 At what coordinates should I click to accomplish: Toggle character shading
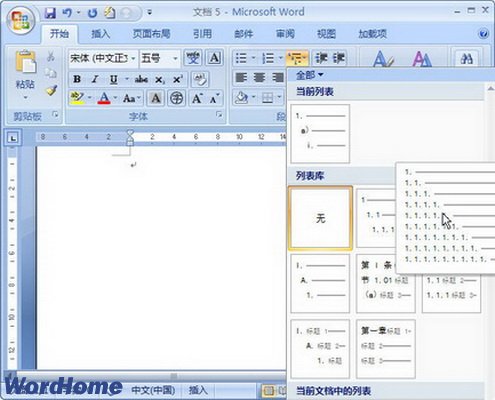point(156,98)
